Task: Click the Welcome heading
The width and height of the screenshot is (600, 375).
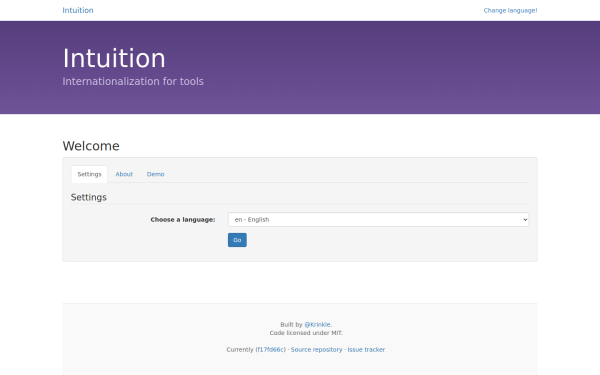Action: [x=91, y=146]
